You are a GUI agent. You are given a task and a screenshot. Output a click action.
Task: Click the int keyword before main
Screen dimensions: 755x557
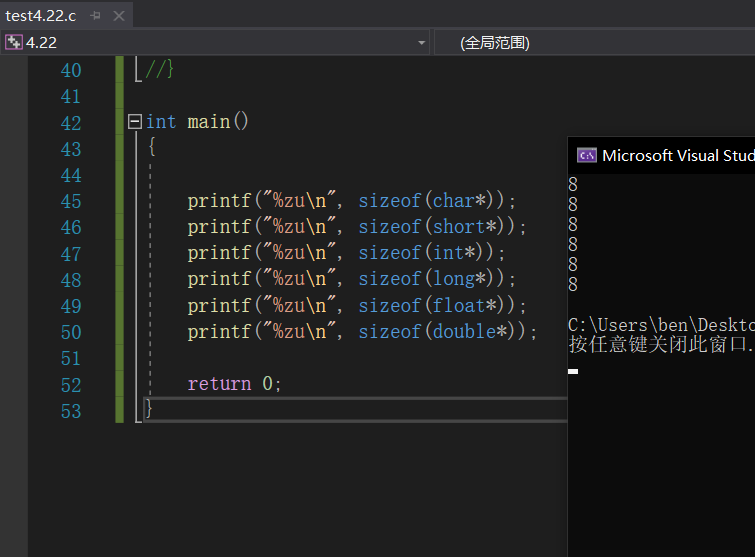tap(161, 121)
